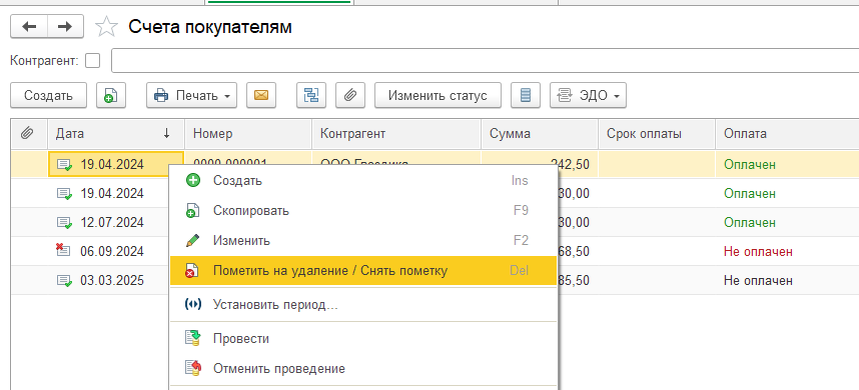This screenshot has width=859, height=390.
Task: Select Пометить на удаление / Снять пометку
Action: coord(363,271)
